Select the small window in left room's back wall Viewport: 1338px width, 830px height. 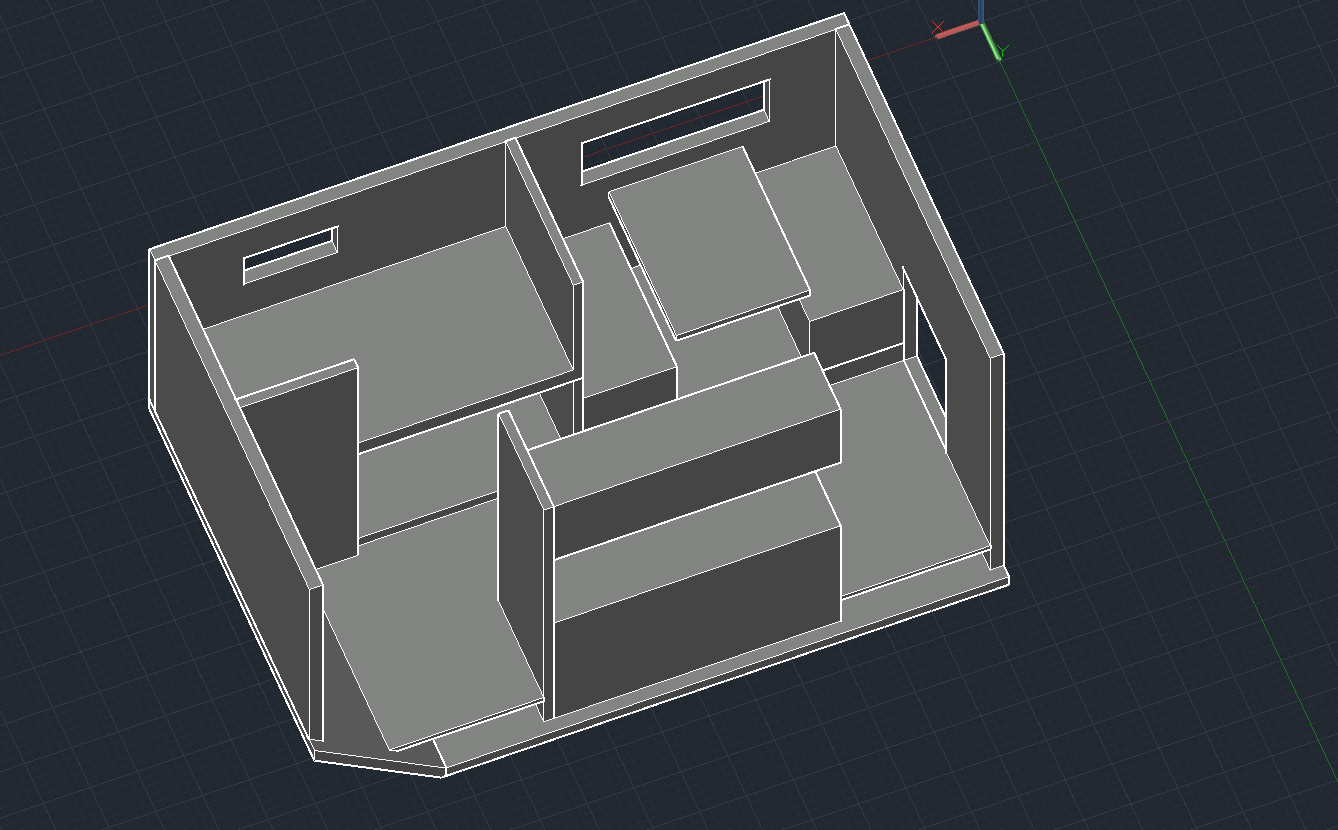click(290, 254)
